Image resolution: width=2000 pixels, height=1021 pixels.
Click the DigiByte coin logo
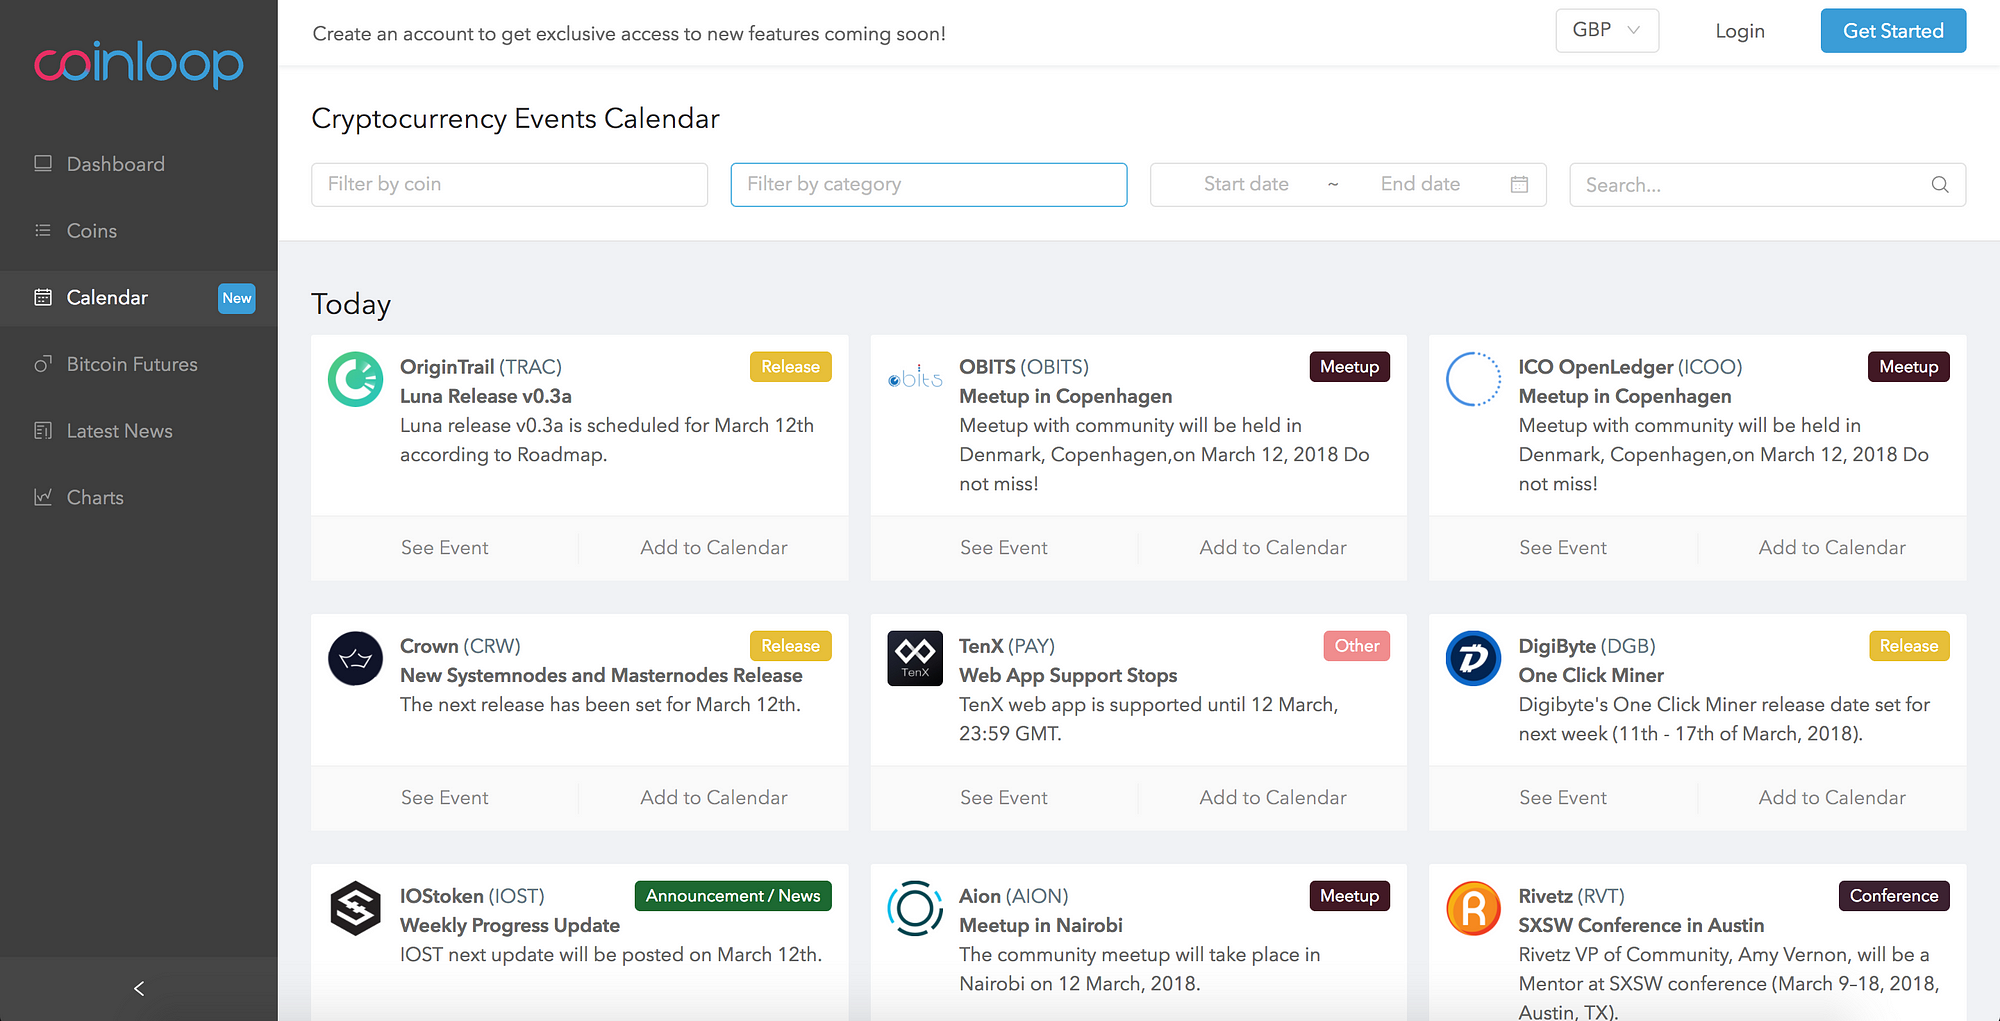pos(1474,658)
